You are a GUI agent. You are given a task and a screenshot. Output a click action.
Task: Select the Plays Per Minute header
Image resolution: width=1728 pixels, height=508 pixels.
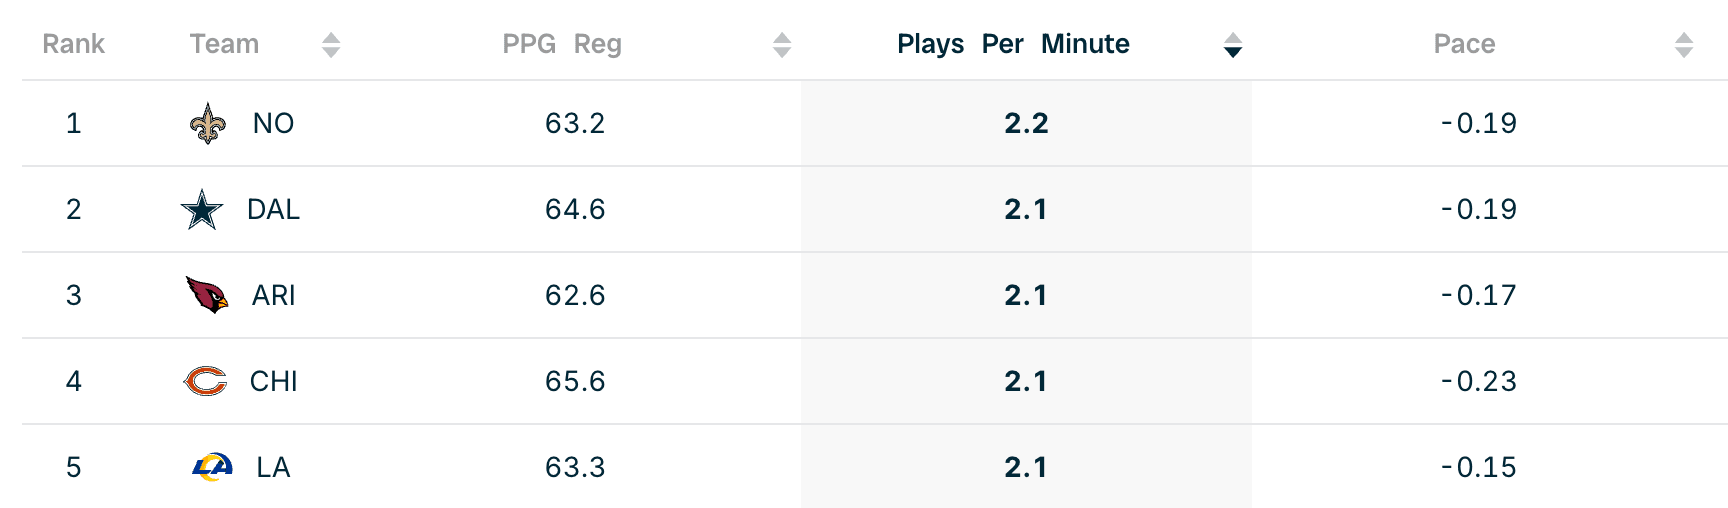coord(1013,44)
